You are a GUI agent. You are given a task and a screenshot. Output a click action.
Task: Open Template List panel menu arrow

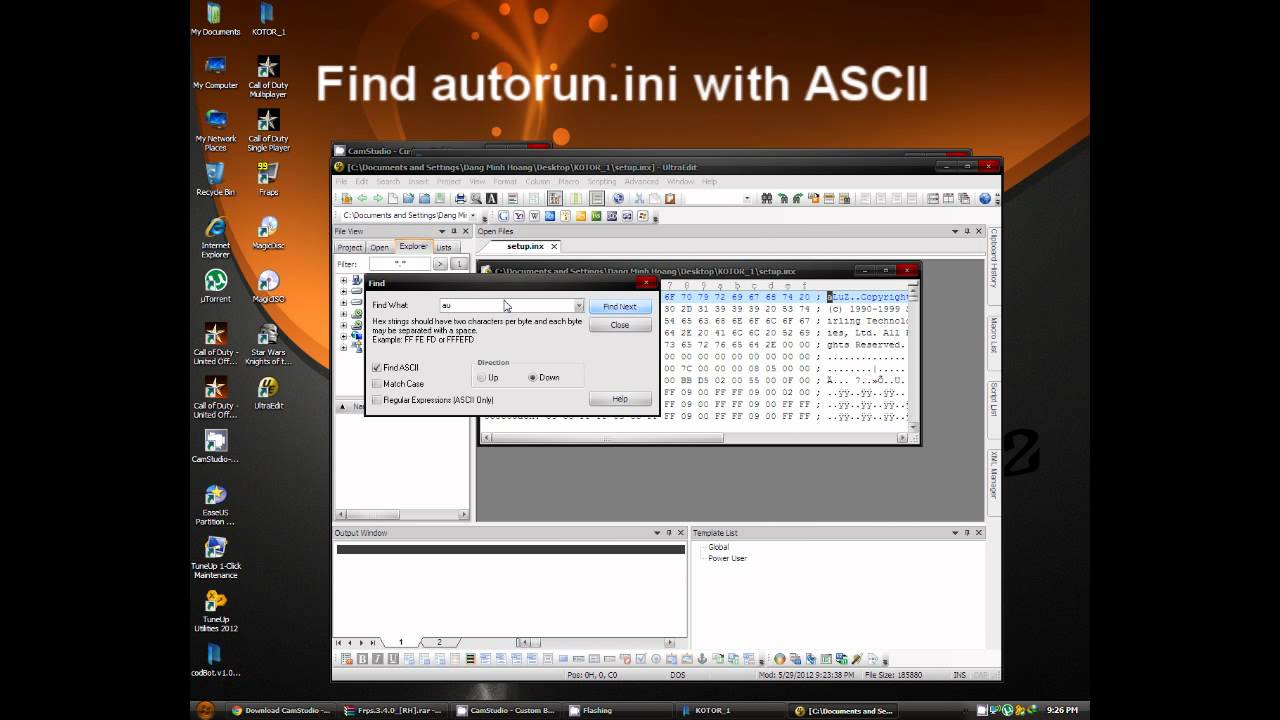point(956,533)
